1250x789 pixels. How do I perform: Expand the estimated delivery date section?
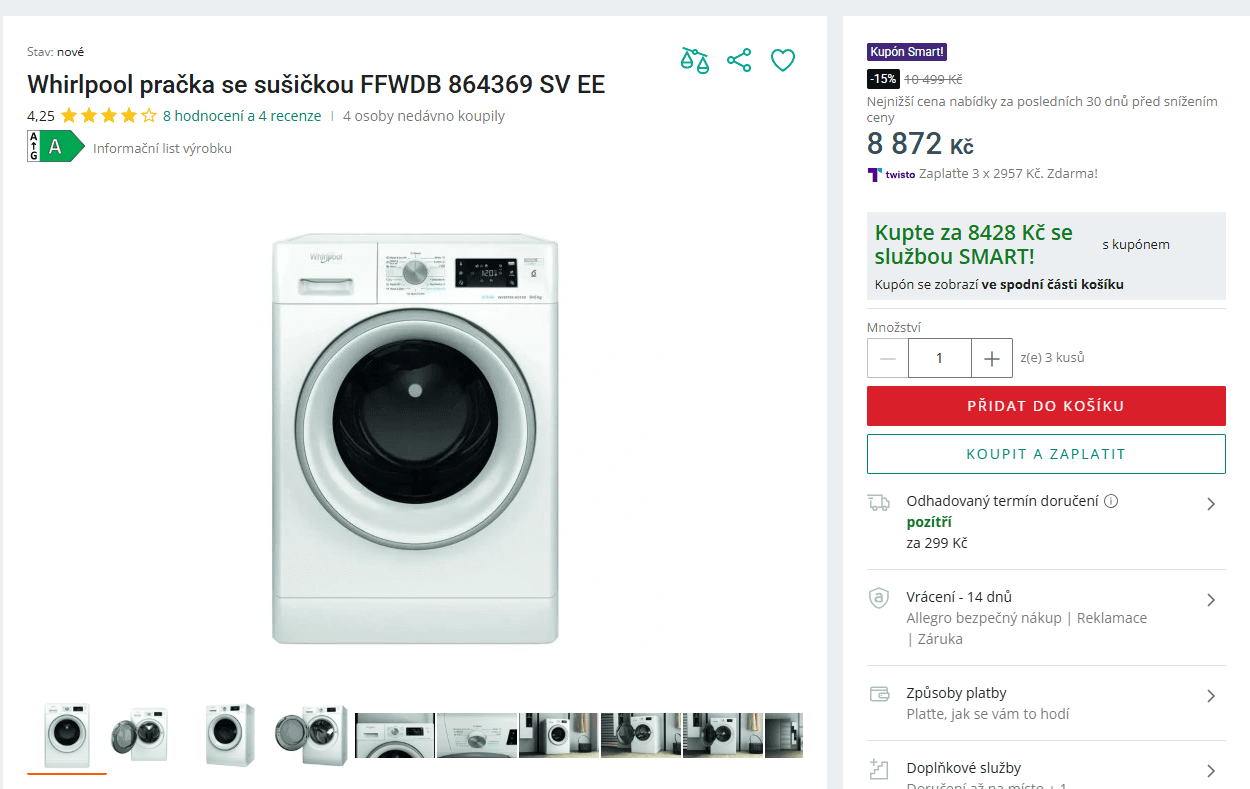coord(1211,504)
